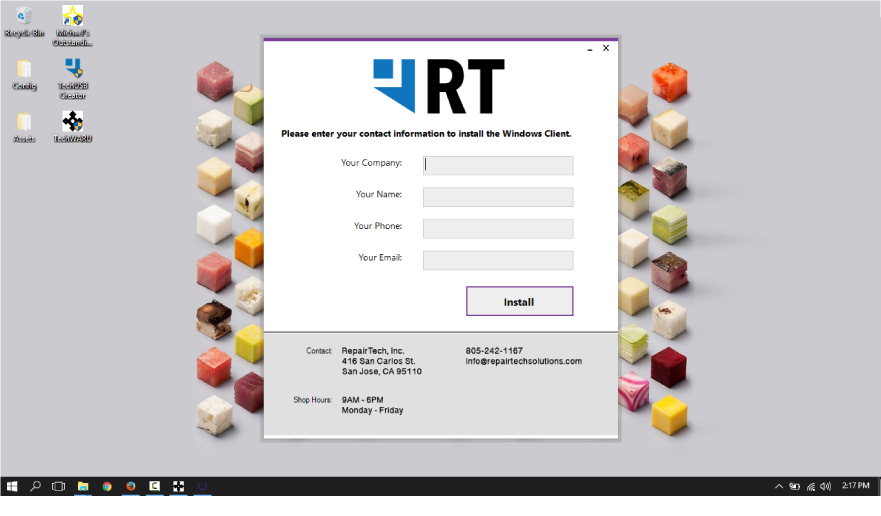Focus the Your Phone input field
The image size is (881, 516).
(x=498, y=229)
